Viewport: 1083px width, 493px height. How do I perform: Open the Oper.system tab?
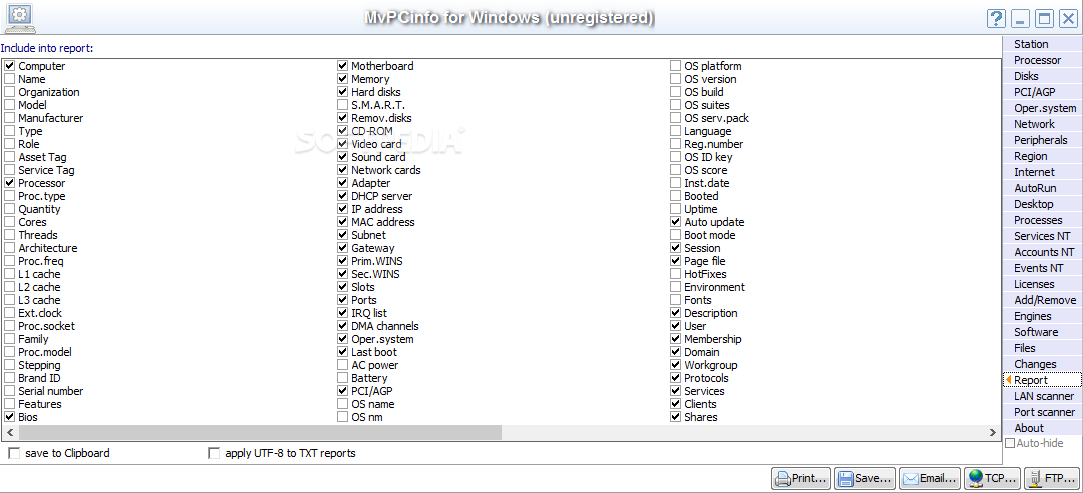[1042, 108]
